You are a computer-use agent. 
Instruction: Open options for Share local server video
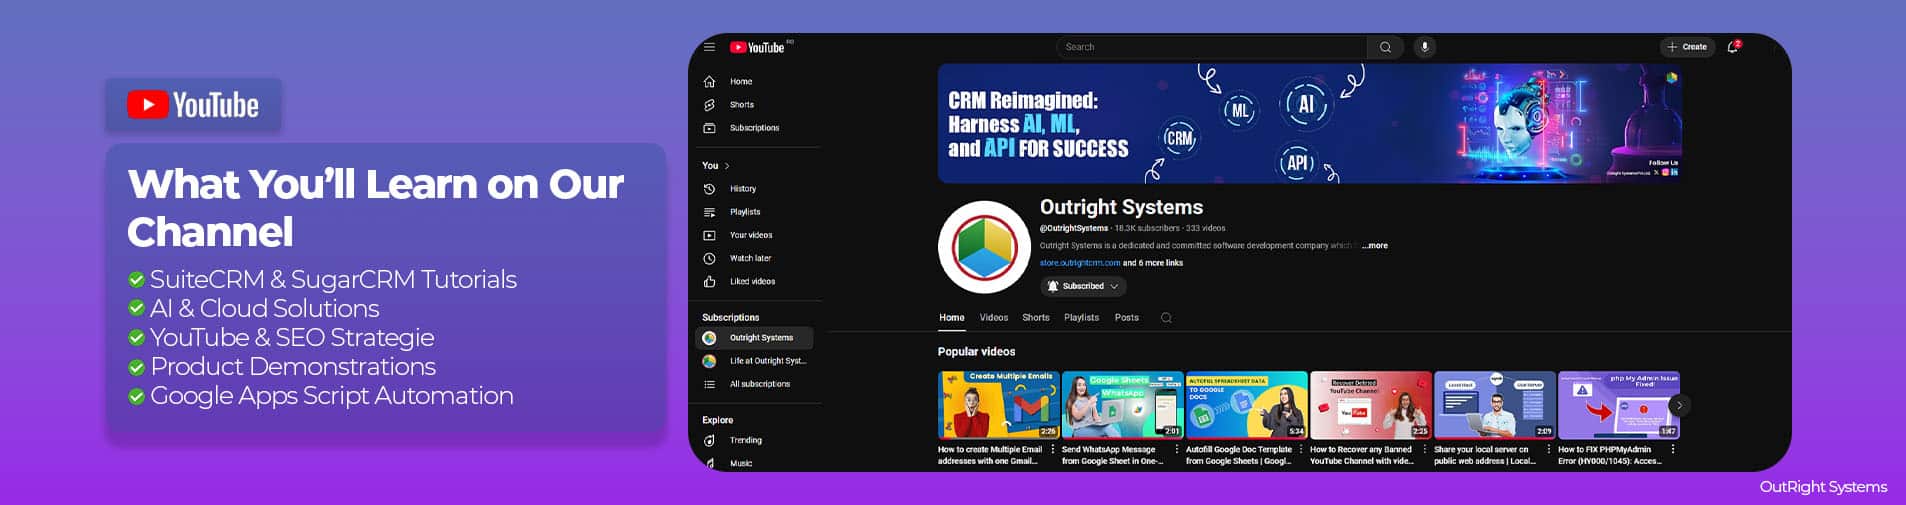coord(1549,450)
